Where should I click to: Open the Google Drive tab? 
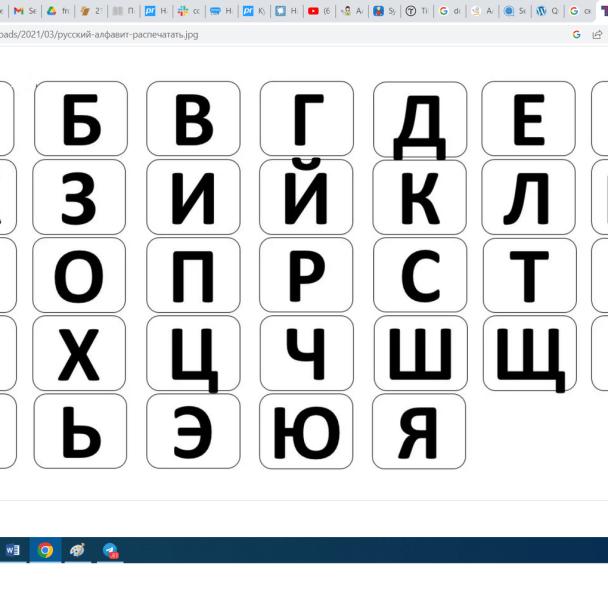point(56,11)
